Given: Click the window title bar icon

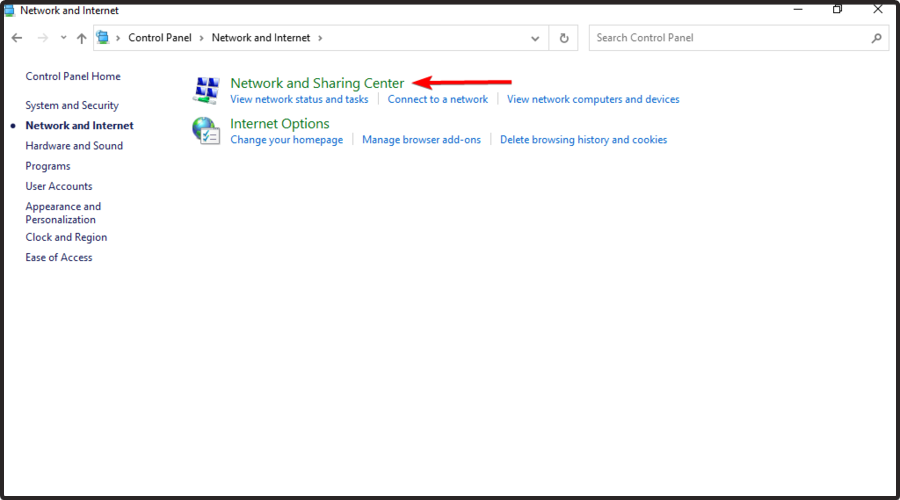Looking at the screenshot, I should pos(9,10).
